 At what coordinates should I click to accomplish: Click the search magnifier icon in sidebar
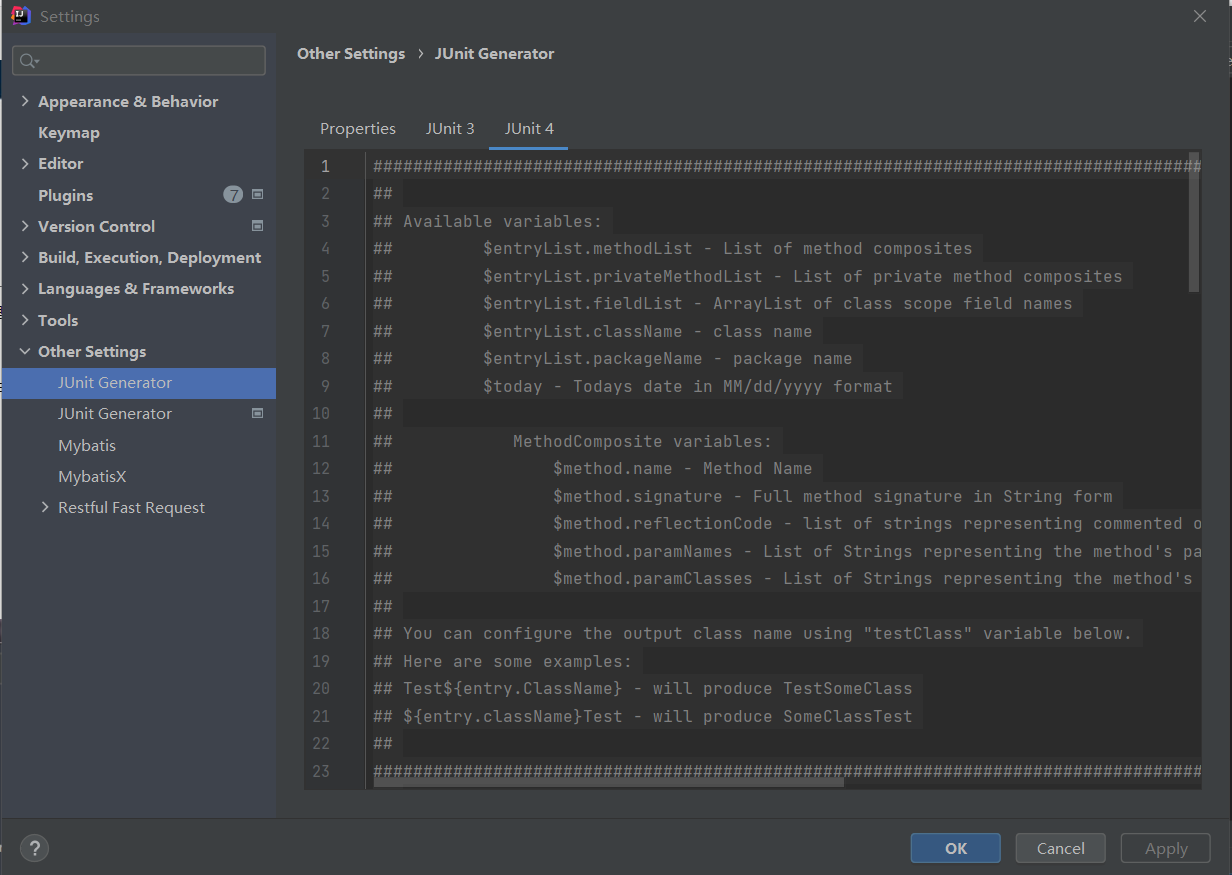coord(28,61)
